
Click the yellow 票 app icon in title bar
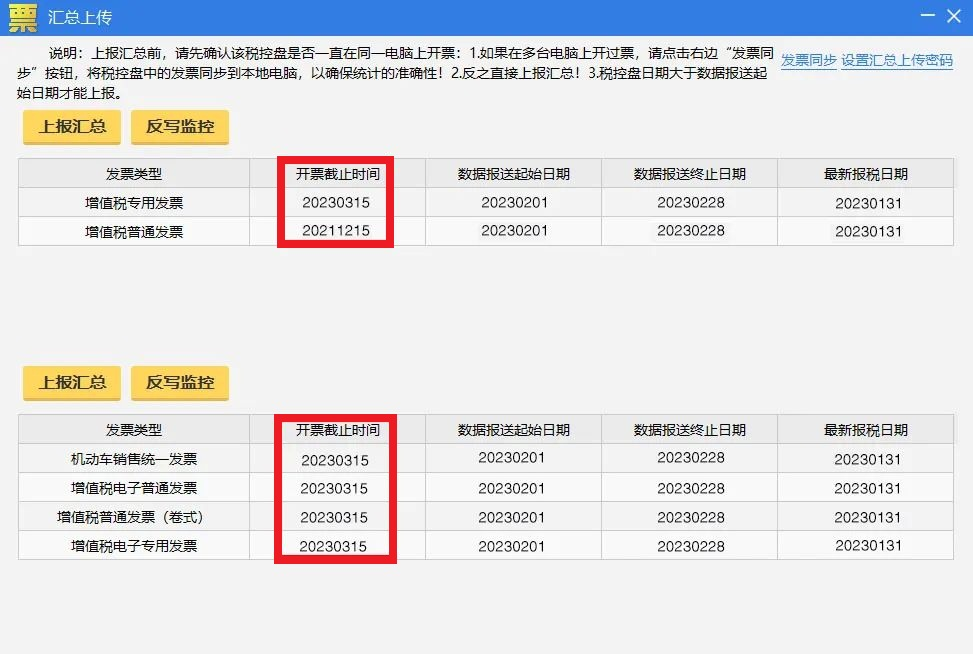(x=23, y=17)
